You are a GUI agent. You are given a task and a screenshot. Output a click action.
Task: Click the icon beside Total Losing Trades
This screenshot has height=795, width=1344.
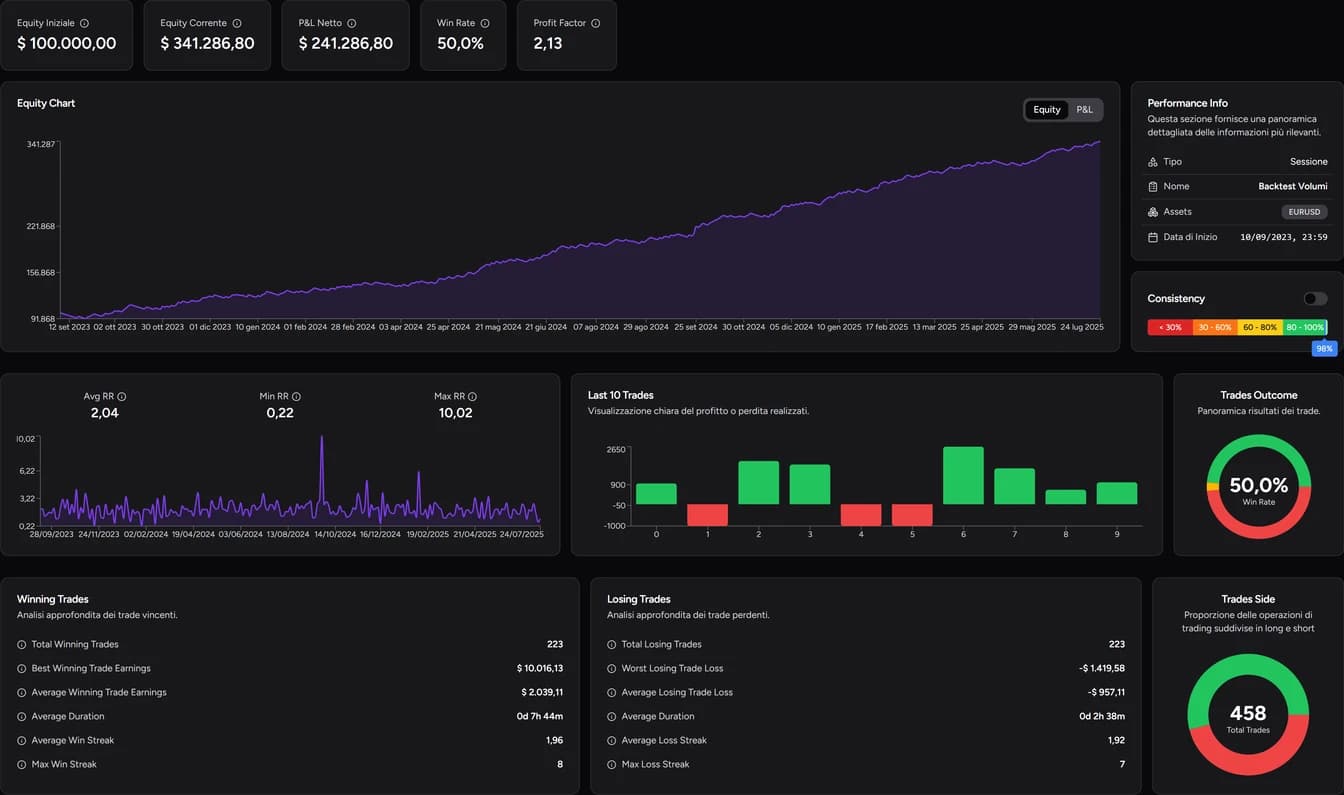(x=612, y=644)
